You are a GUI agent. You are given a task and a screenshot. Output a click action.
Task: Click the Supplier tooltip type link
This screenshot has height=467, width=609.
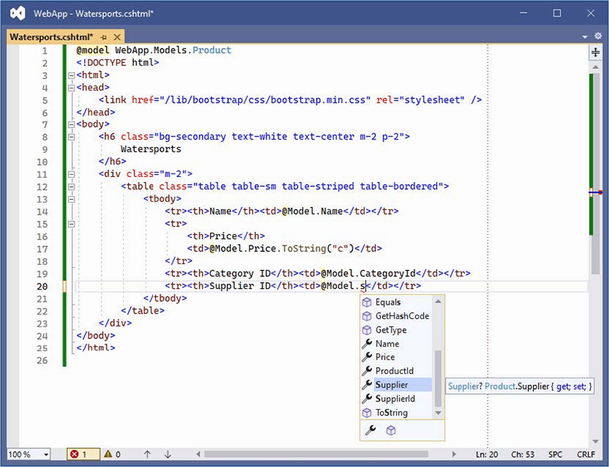[x=463, y=386]
